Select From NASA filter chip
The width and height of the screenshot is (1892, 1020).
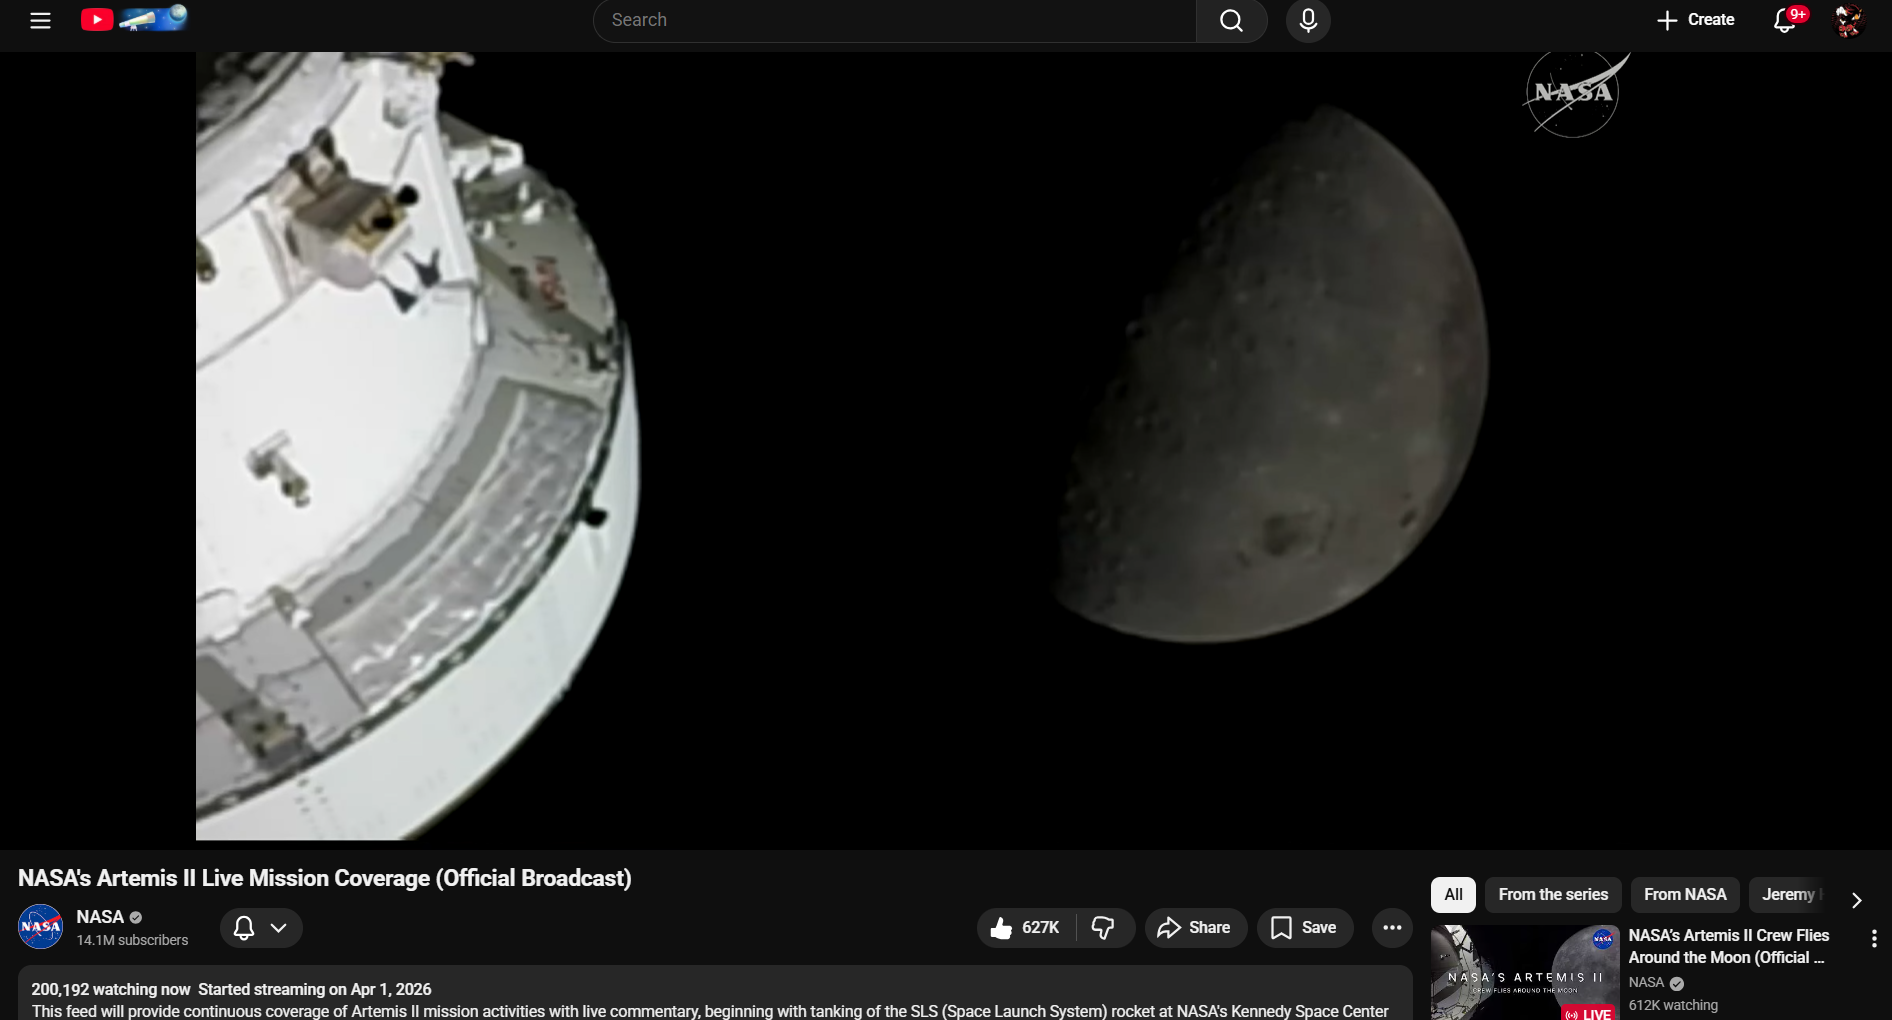[1685, 895]
